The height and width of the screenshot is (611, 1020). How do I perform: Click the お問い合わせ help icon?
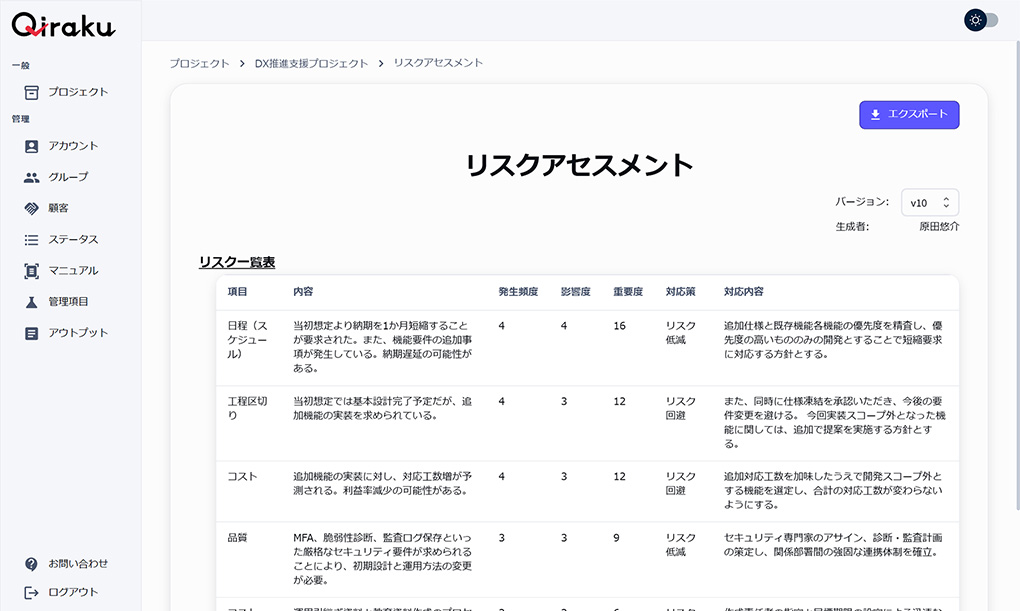click(x=31, y=564)
